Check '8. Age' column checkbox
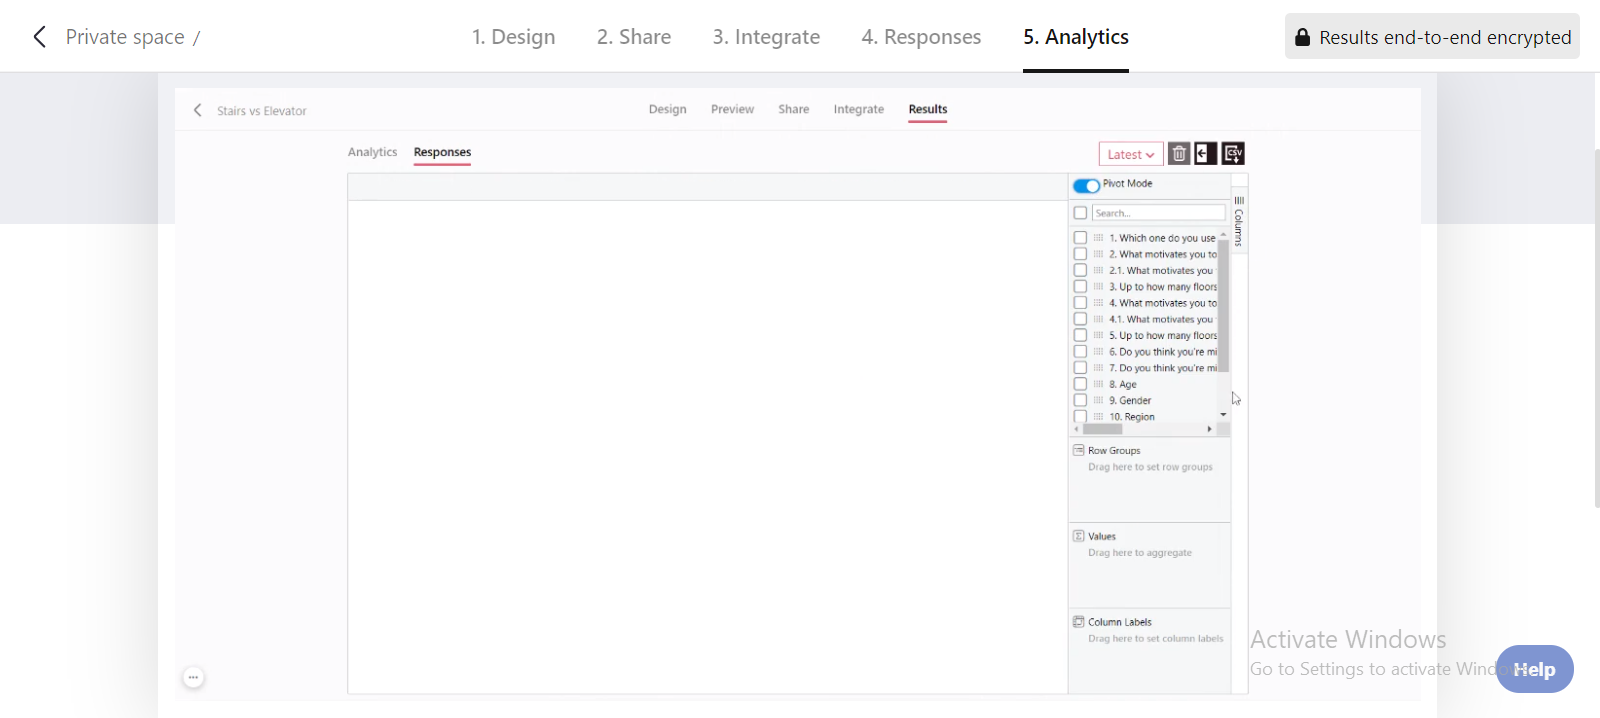The image size is (1600, 718). click(x=1080, y=384)
